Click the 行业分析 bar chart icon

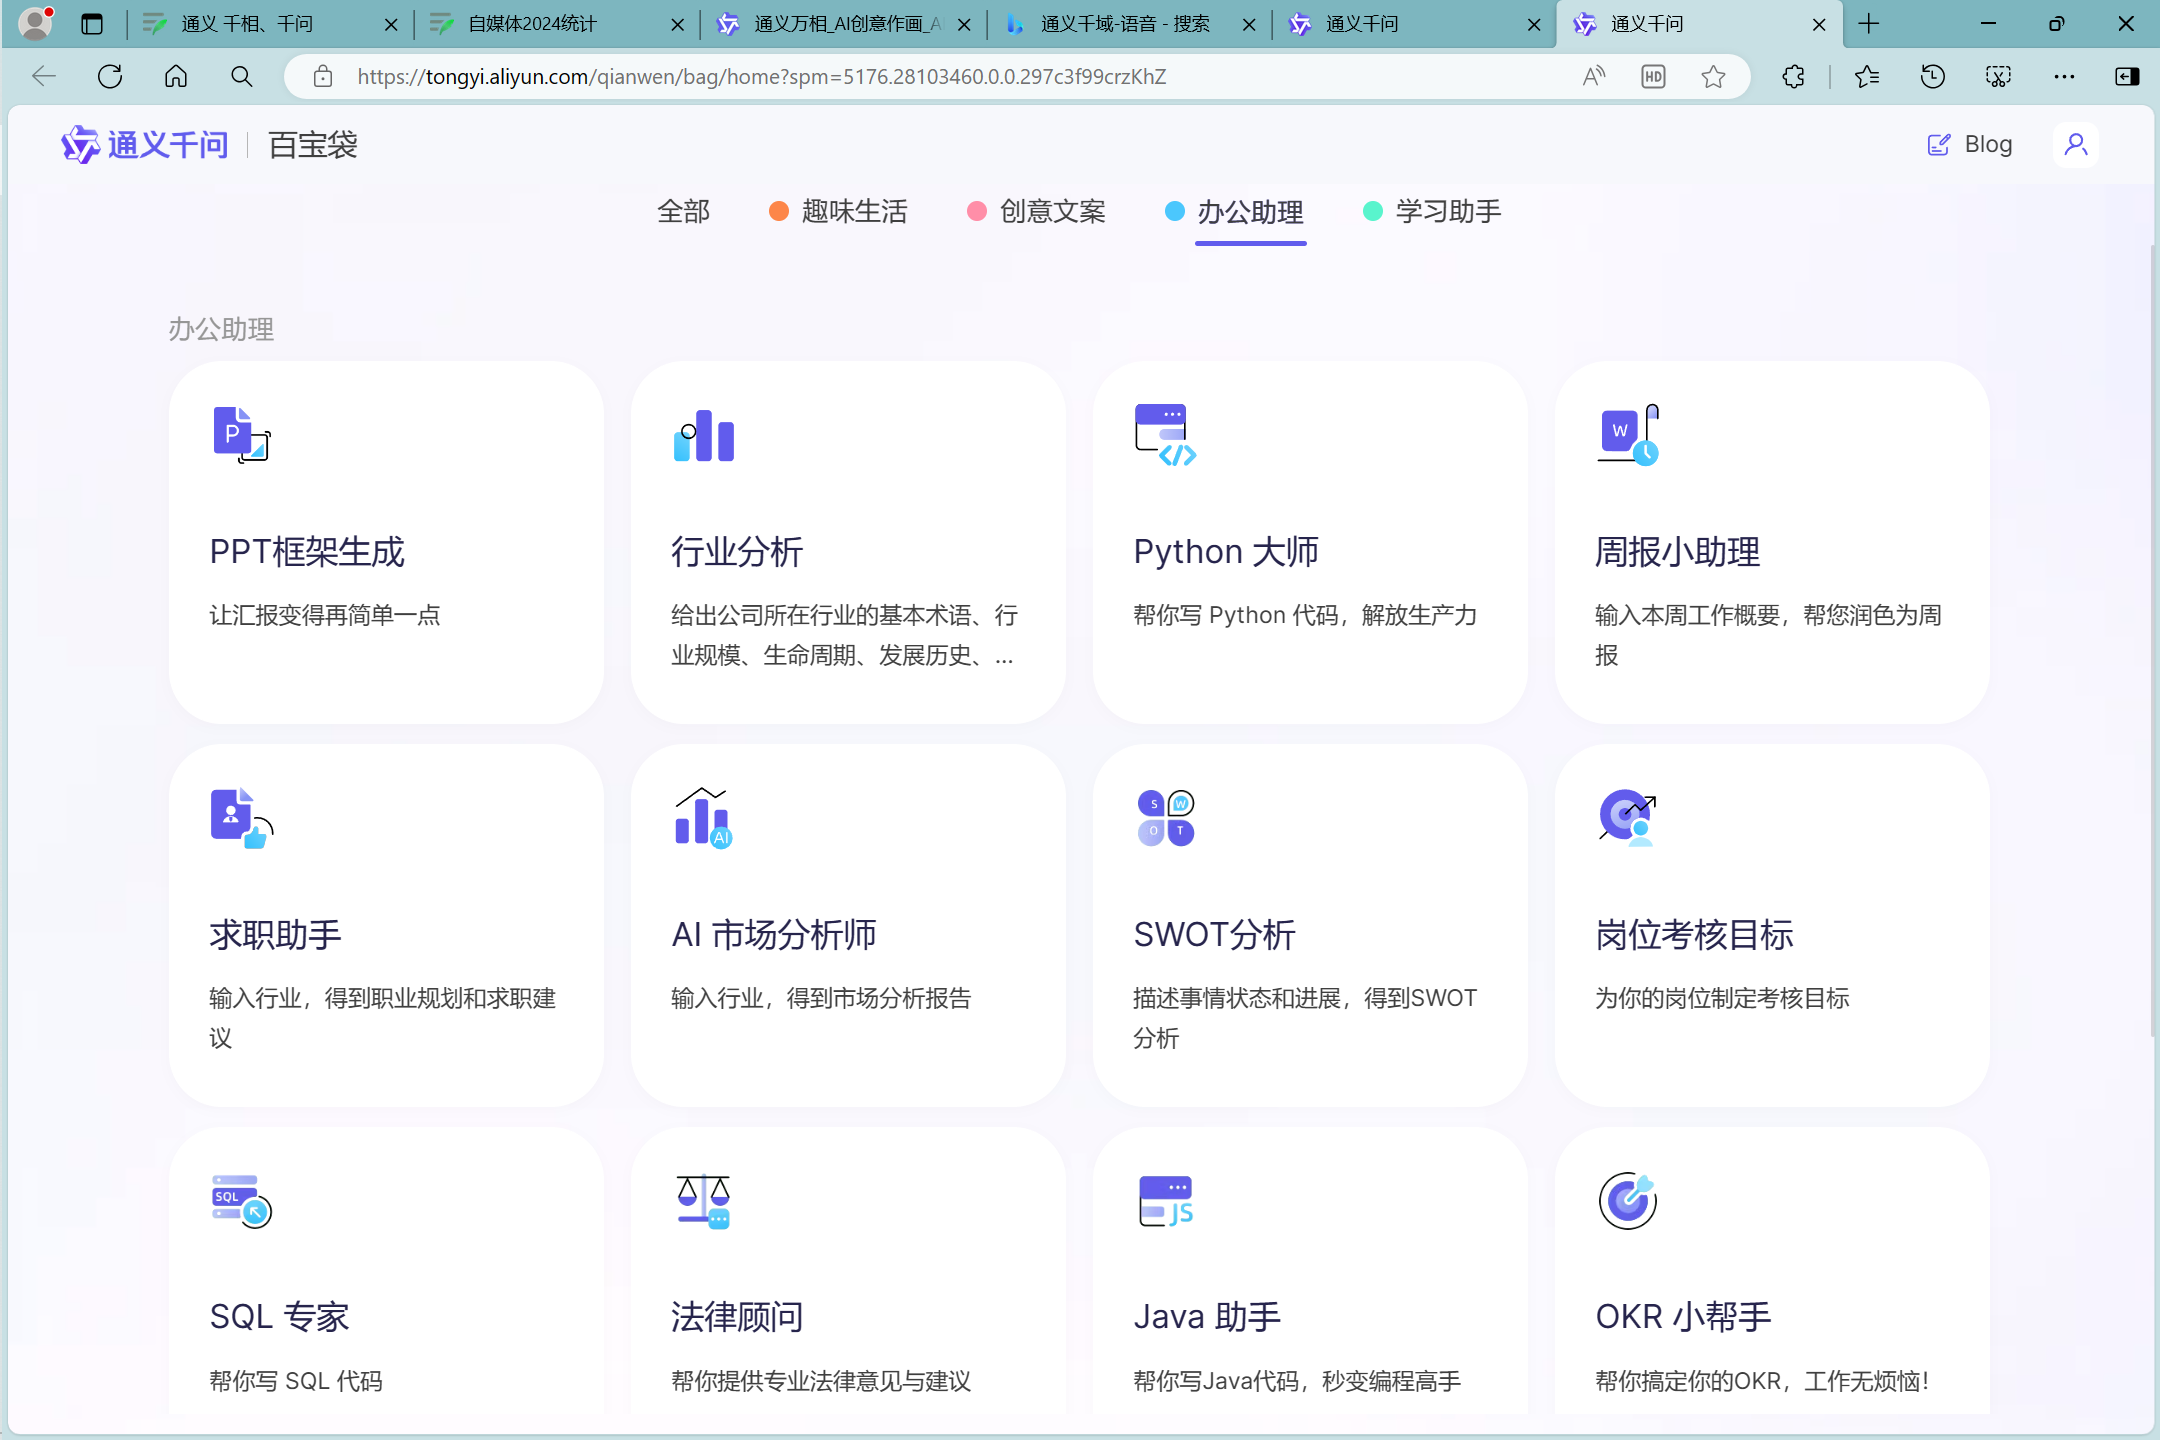click(x=704, y=435)
